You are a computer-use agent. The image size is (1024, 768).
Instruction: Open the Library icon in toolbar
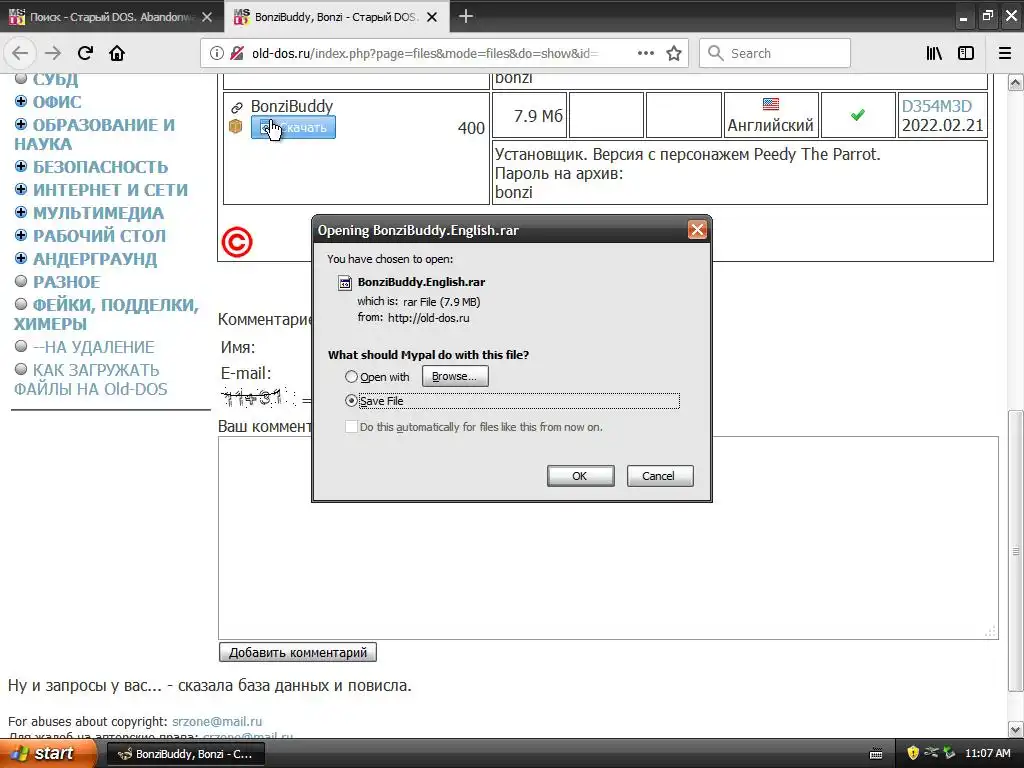[934, 53]
